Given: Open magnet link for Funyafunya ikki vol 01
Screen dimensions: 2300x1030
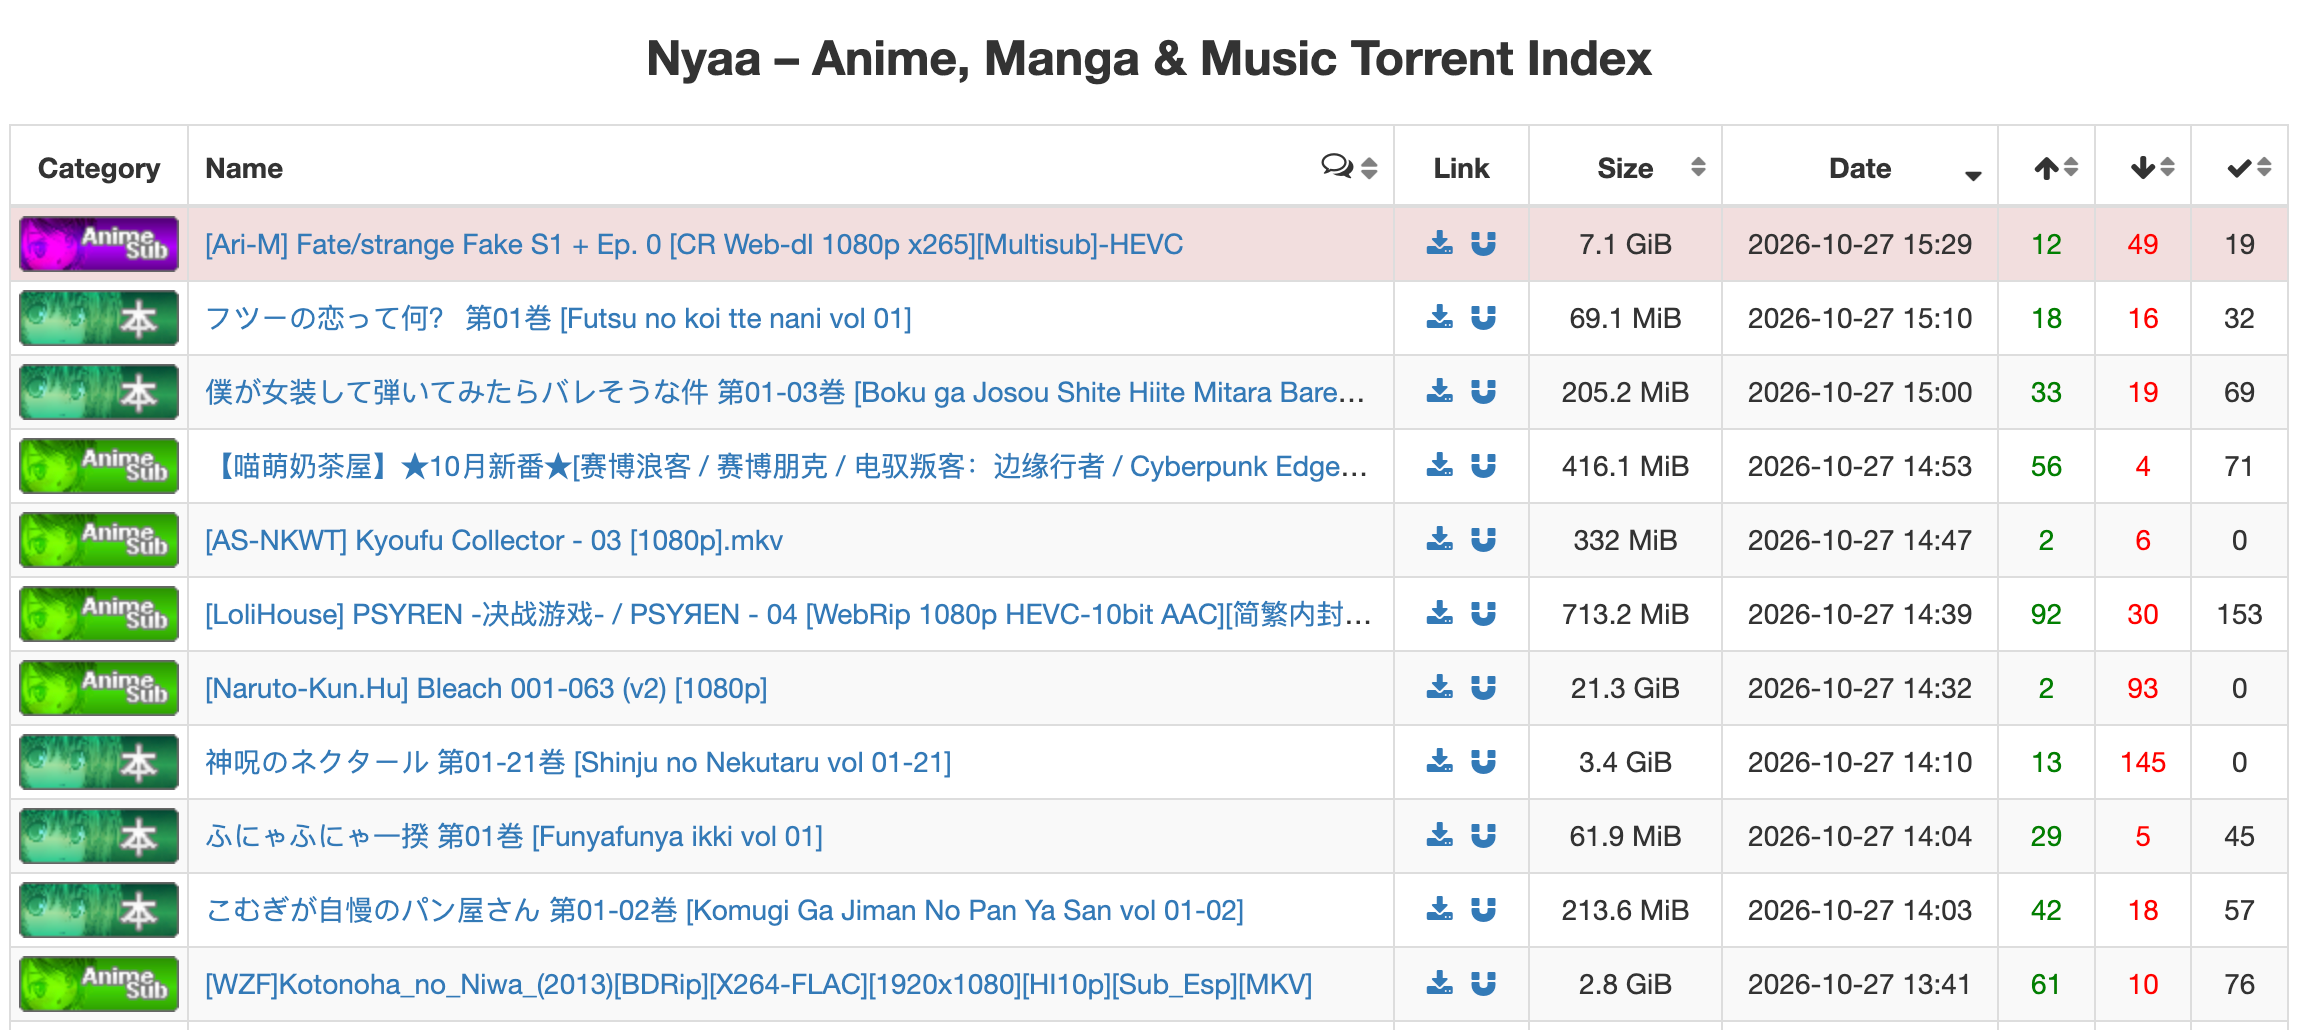Looking at the screenshot, I should tap(1483, 836).
